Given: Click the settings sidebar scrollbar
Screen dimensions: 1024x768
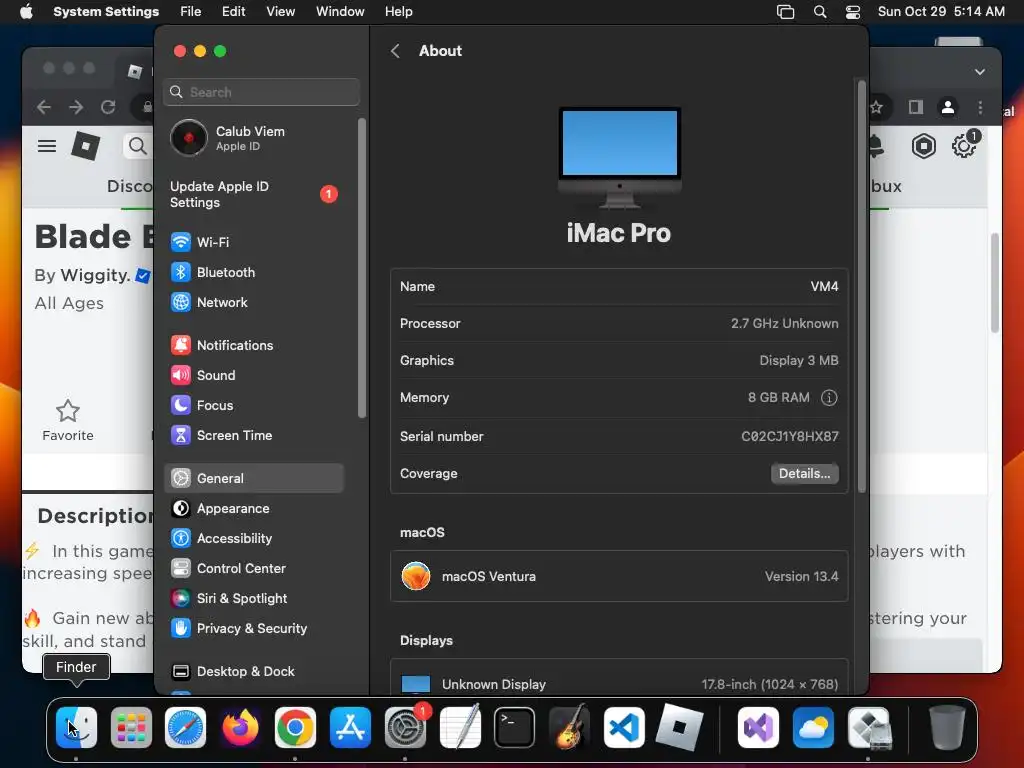Looking at the screenshot, I should [x=362, y=268].
